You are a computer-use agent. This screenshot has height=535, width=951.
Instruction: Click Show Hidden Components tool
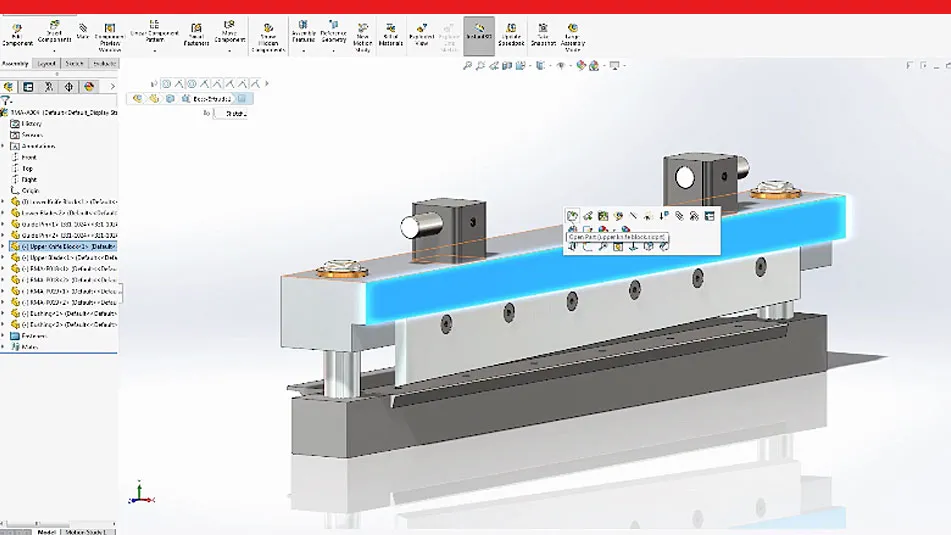coord(268,38)
